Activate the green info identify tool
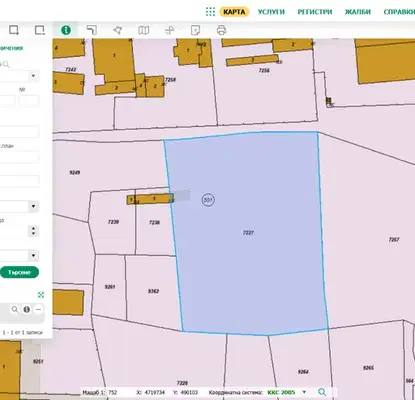 tap(66, 30)
